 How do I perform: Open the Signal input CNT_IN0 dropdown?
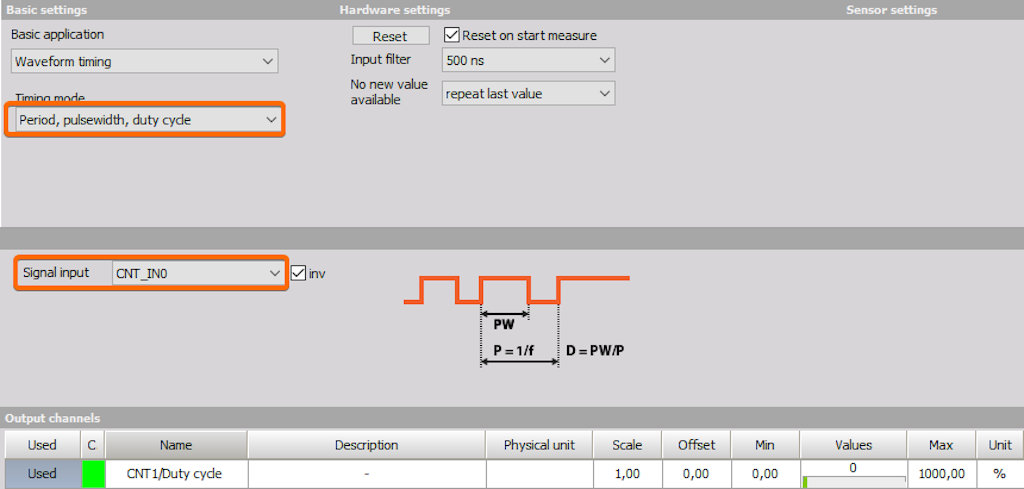[197, 274]
